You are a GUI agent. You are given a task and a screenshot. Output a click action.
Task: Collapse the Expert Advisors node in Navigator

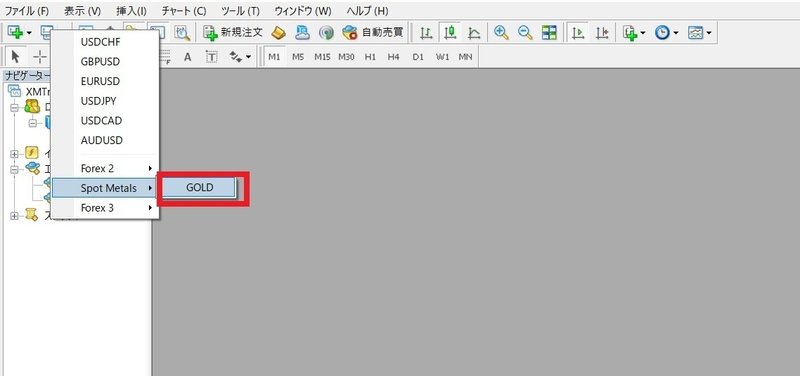(x=14, y=169)
